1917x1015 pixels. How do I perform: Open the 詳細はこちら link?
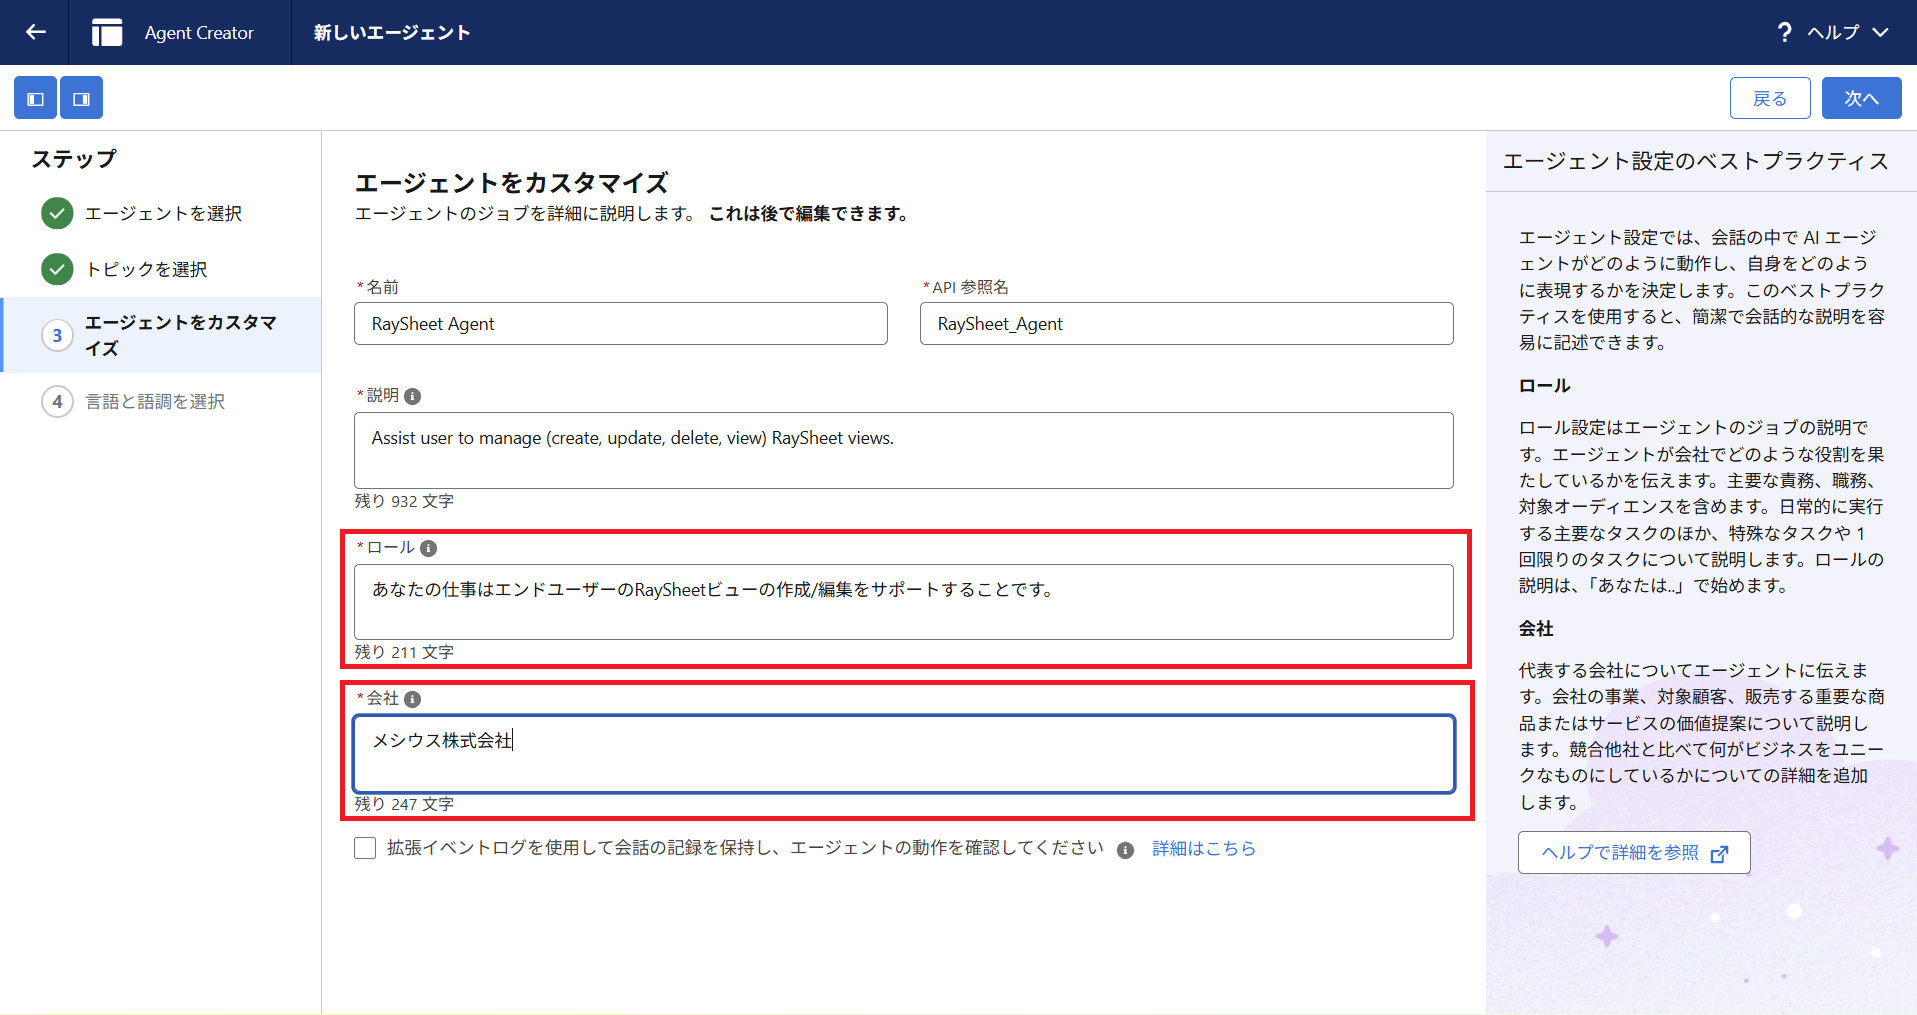(1204, 848)
